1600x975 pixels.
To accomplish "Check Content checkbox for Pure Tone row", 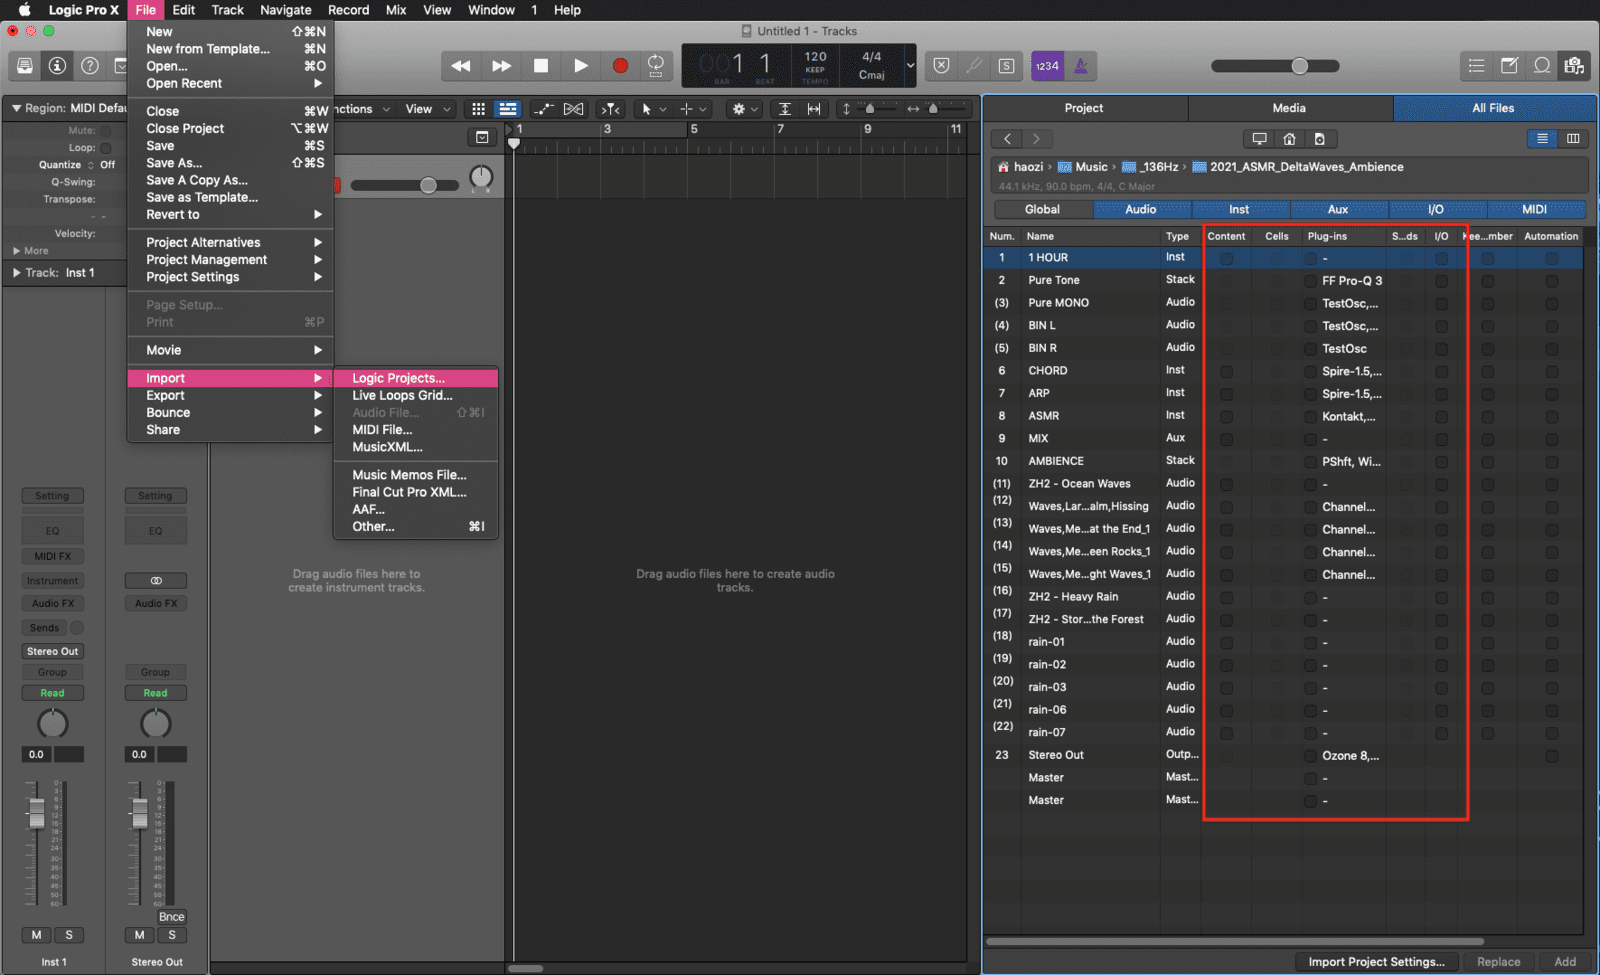I will (1226, 281).
